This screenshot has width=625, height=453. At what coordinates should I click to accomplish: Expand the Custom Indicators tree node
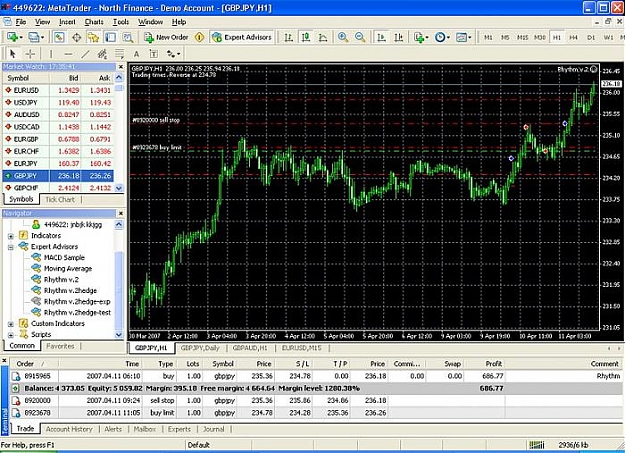(x=11, y=324)
